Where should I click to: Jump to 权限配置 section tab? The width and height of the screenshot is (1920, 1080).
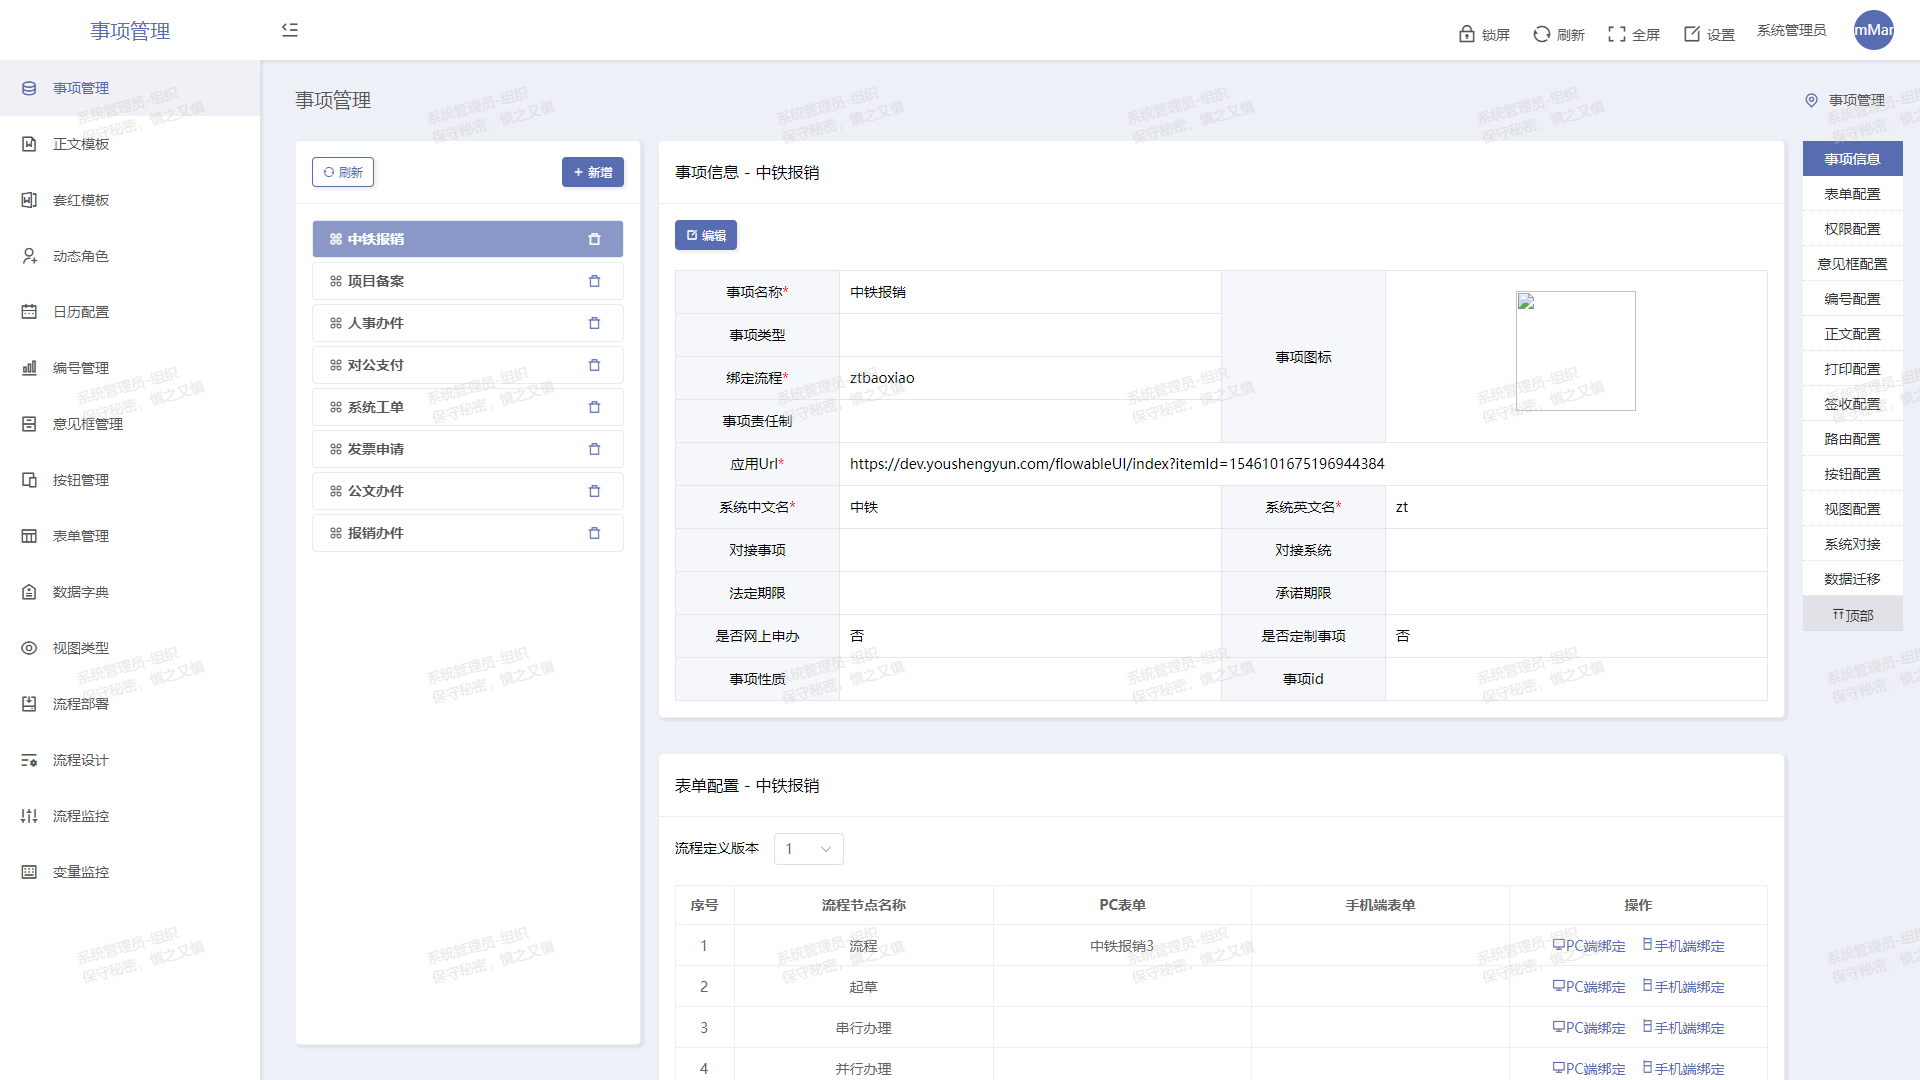pyautogui.click(x=1851, y=229)
